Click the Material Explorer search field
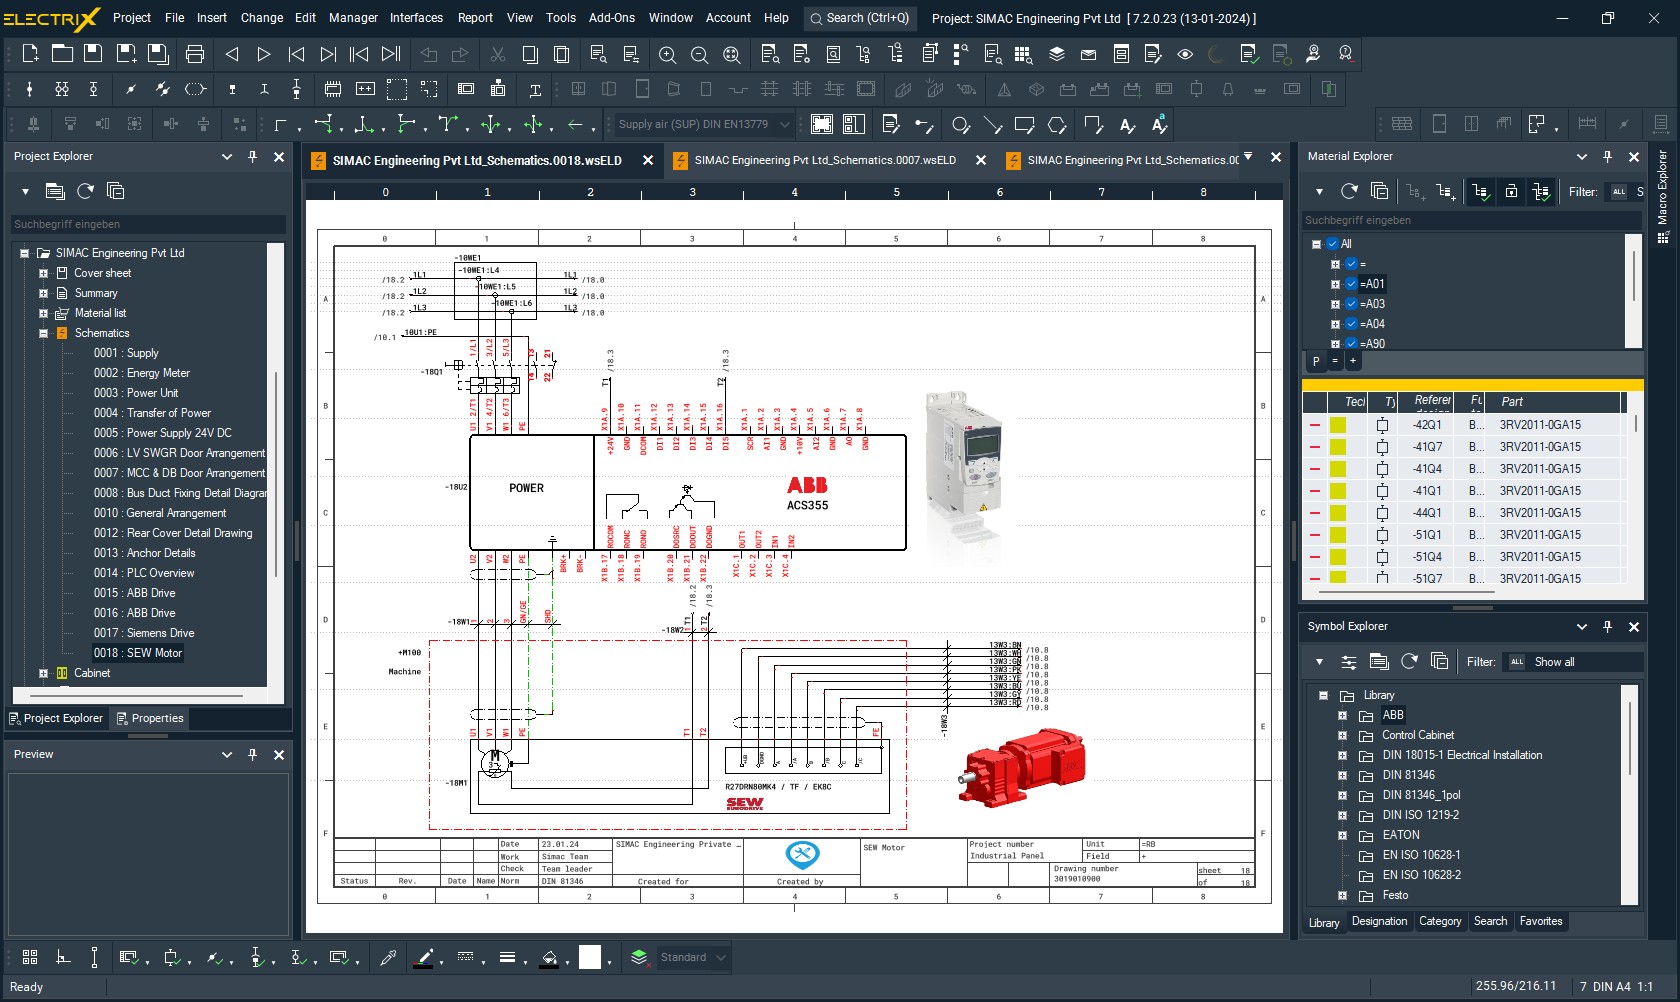This screenshot has height=1002, width=1680. click(x=1472, y=220)
